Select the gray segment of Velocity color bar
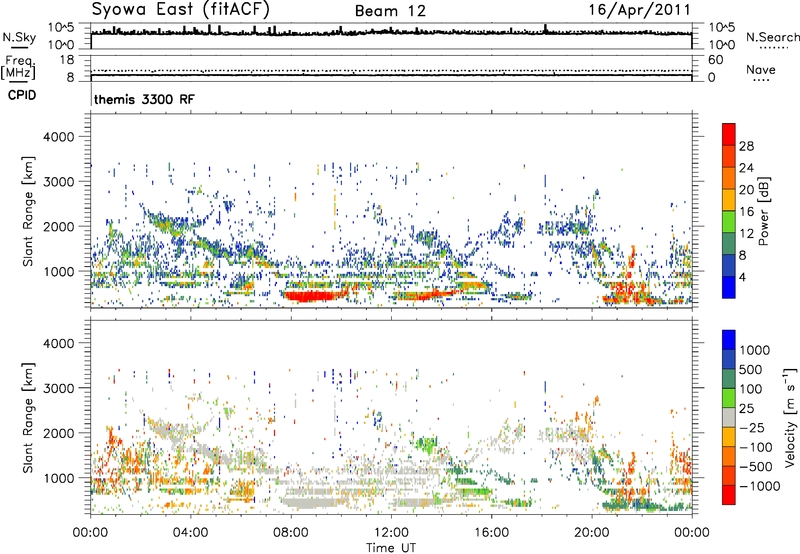The image size is (800, 554). point(729,417)
